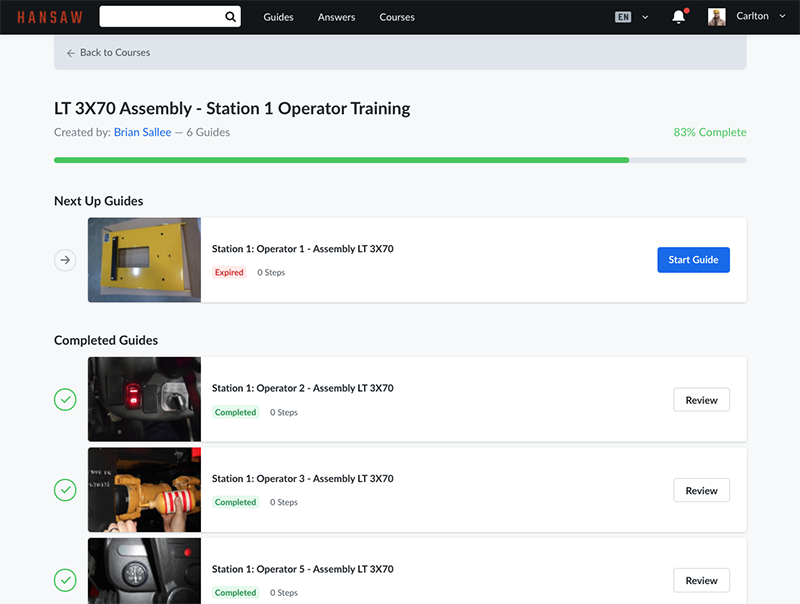Viewport: 800px width, 604px height.
Task: Click the back arrow in Back to Courses
Action: pos(71,53)
